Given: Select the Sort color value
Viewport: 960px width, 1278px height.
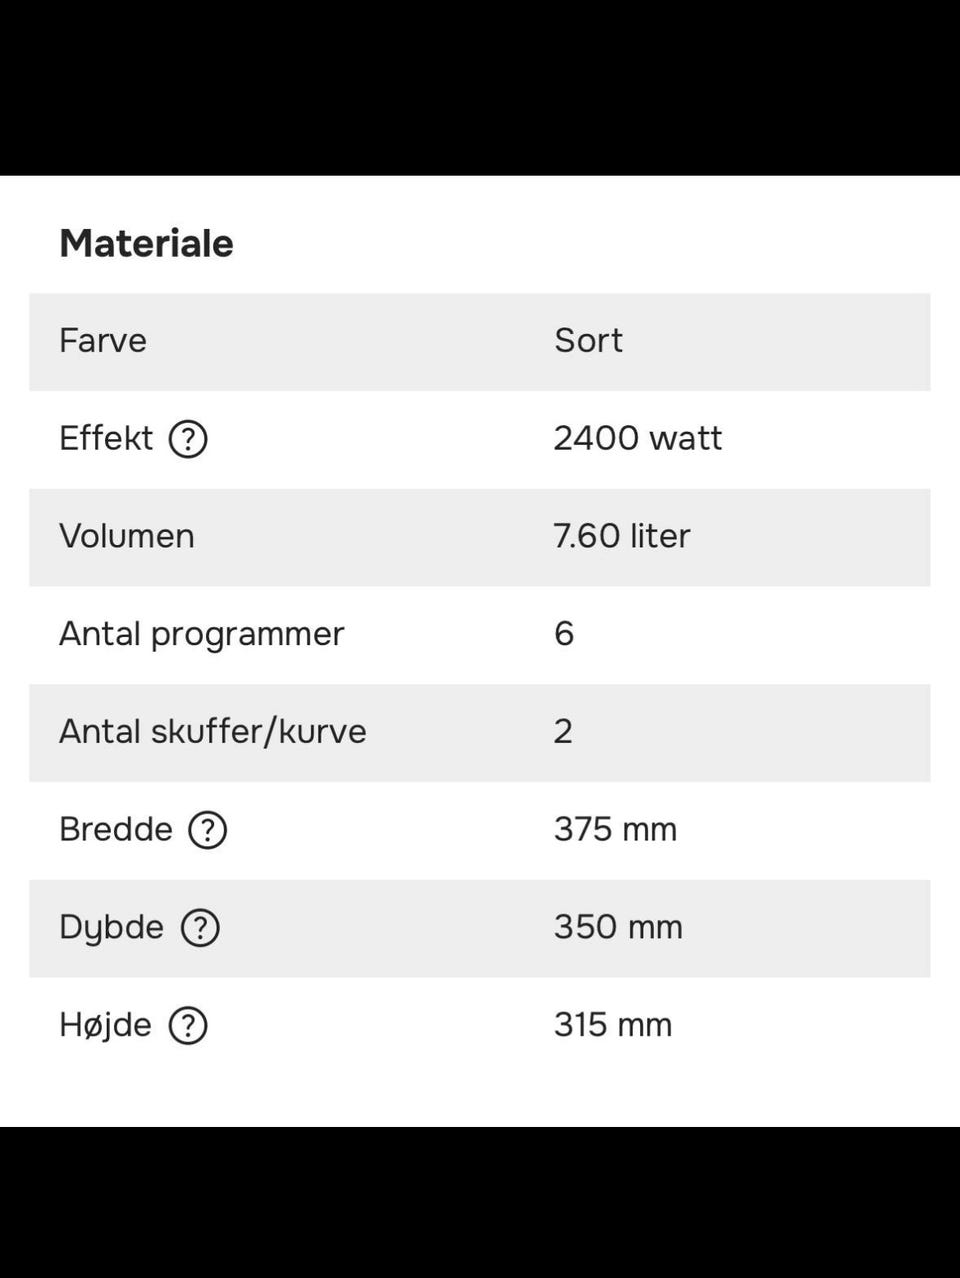Looking at the screenshot, I should (x=587, y=341).
